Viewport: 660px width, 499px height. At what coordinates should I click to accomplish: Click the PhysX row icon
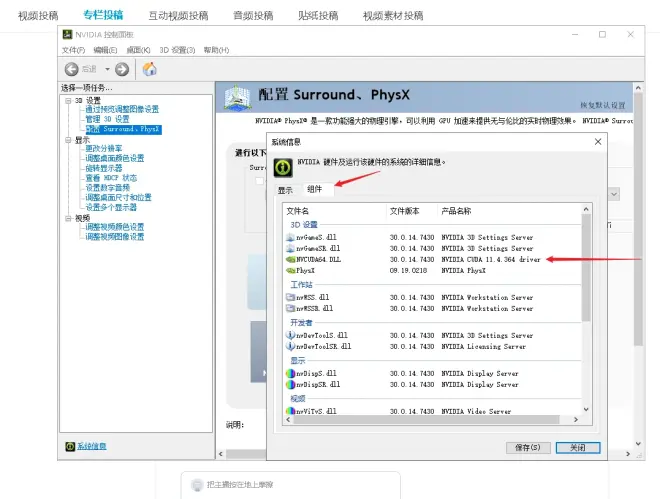click(290, 271)
